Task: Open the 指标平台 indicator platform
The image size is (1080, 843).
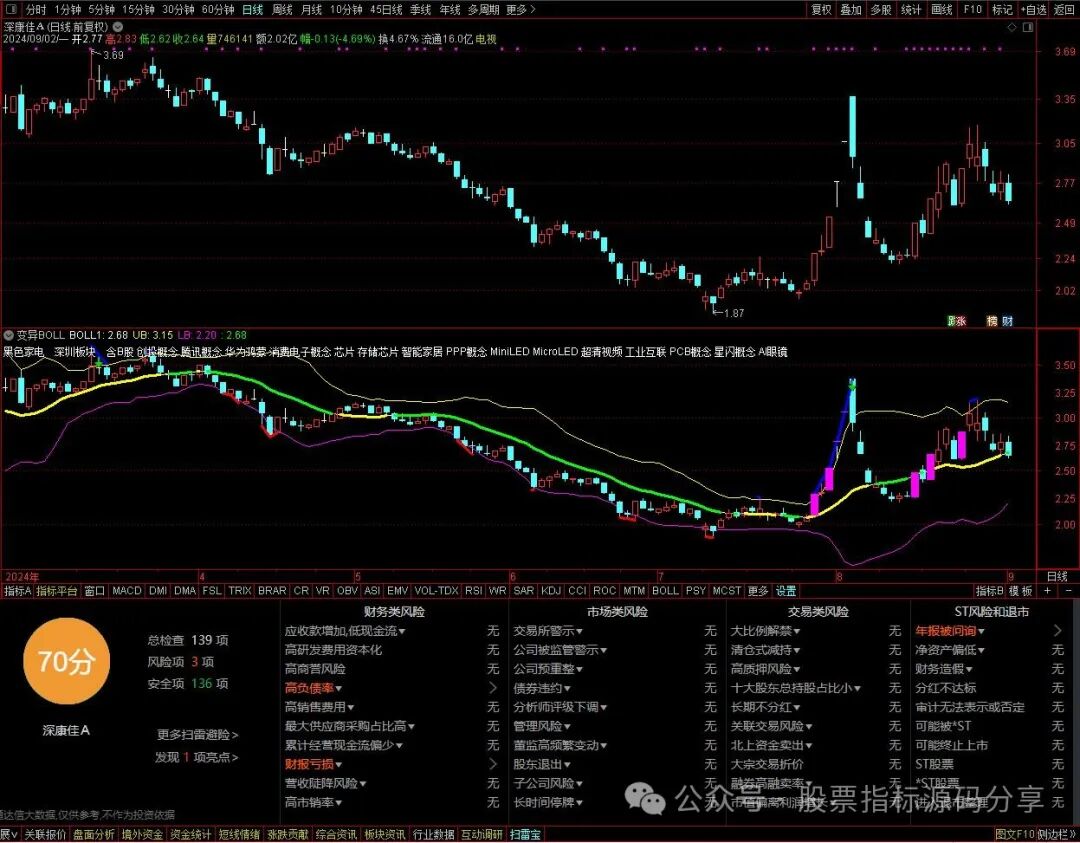Action: [x=57, y=591]
